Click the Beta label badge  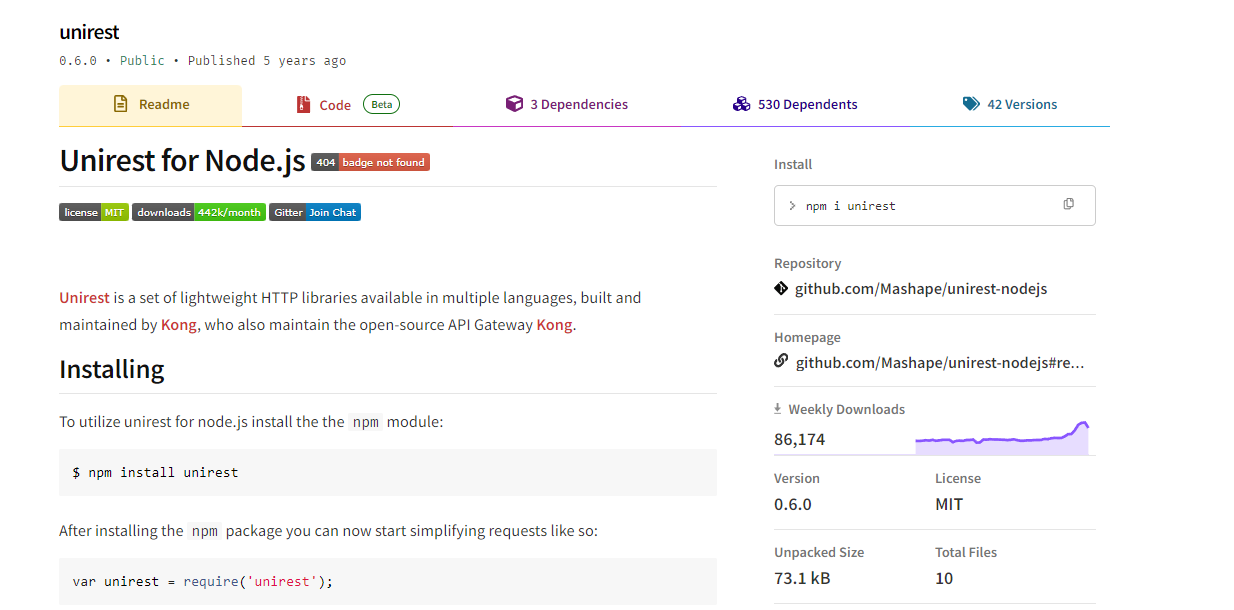point(381,104)
